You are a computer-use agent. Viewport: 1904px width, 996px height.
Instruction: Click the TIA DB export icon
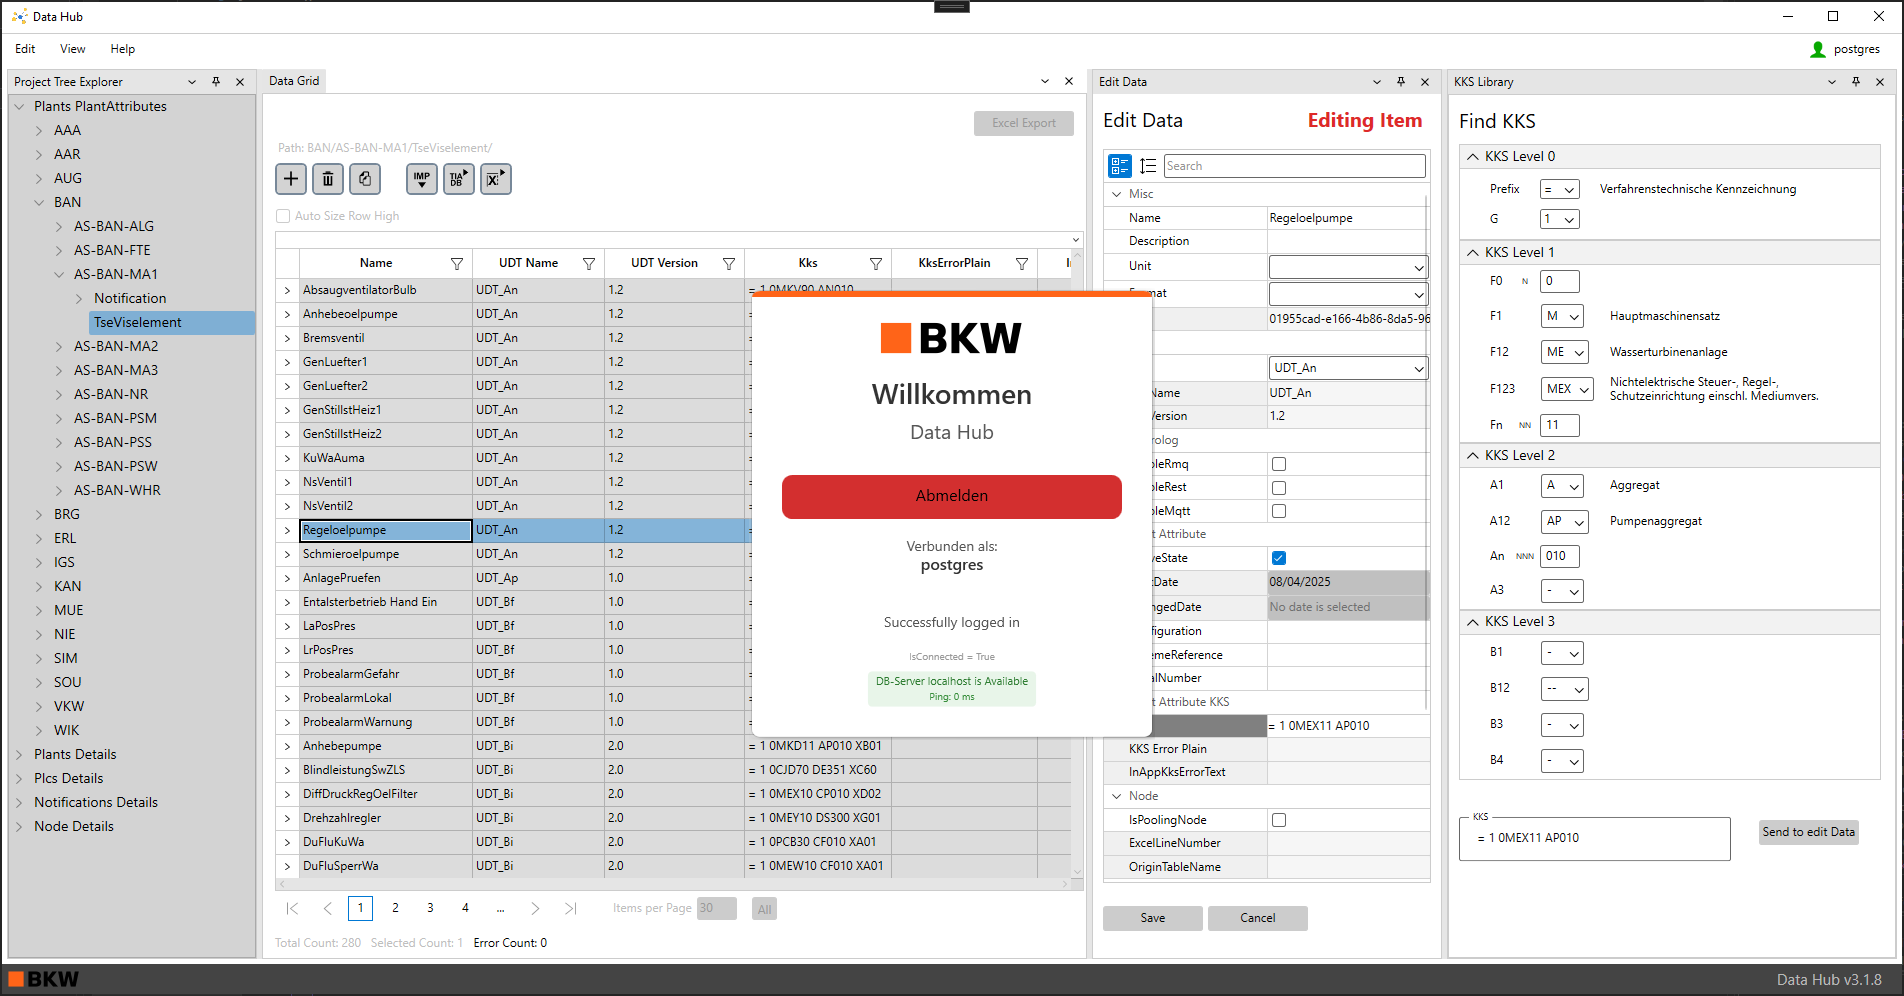458,179
